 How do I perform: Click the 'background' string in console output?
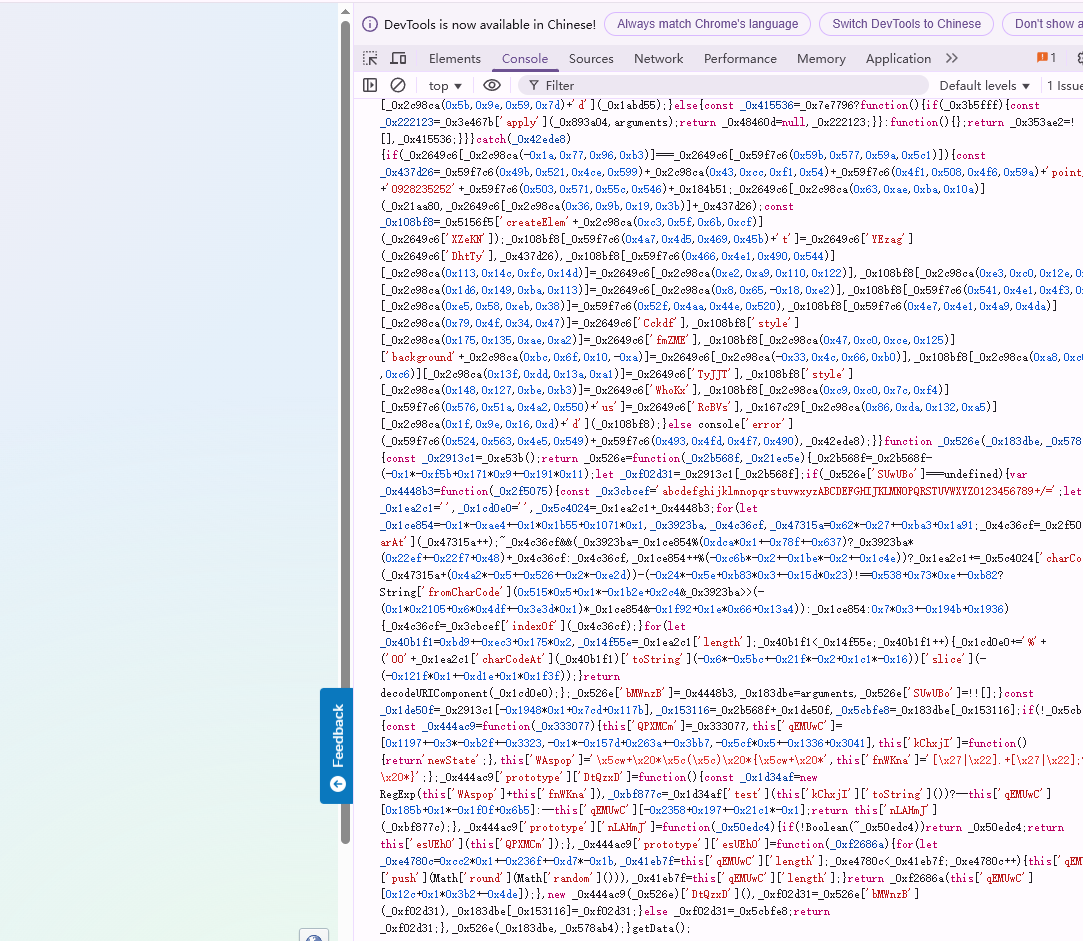pos(421,357)
